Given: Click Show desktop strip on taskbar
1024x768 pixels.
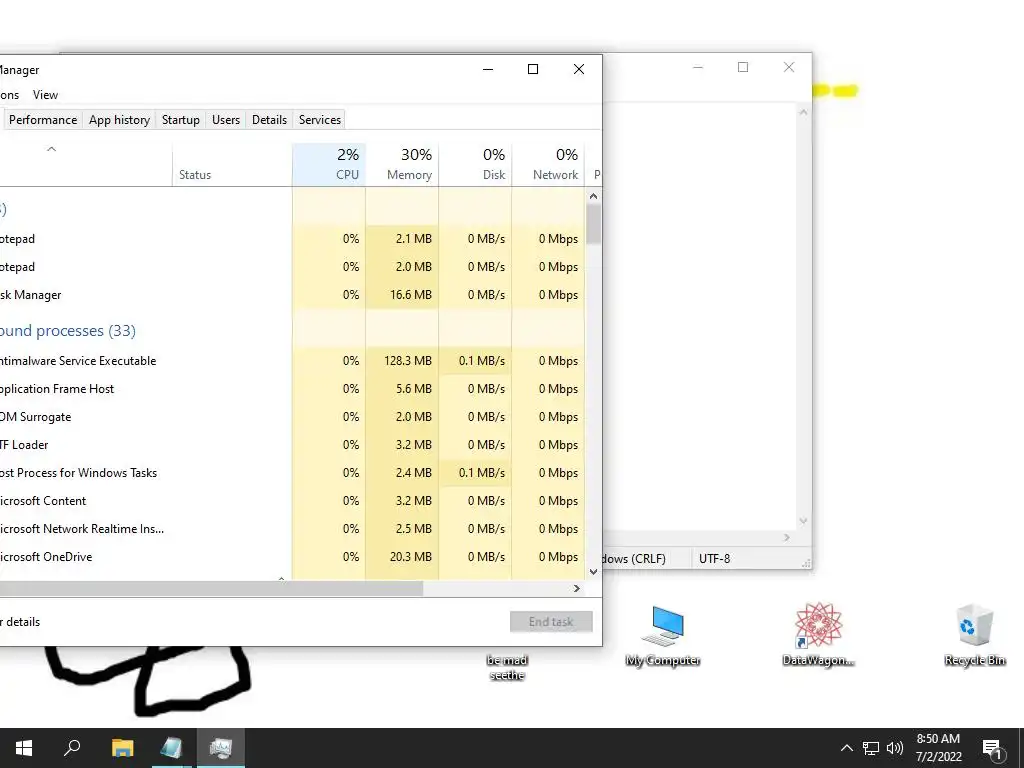Looking at the screenshot, I should 1021,748.
